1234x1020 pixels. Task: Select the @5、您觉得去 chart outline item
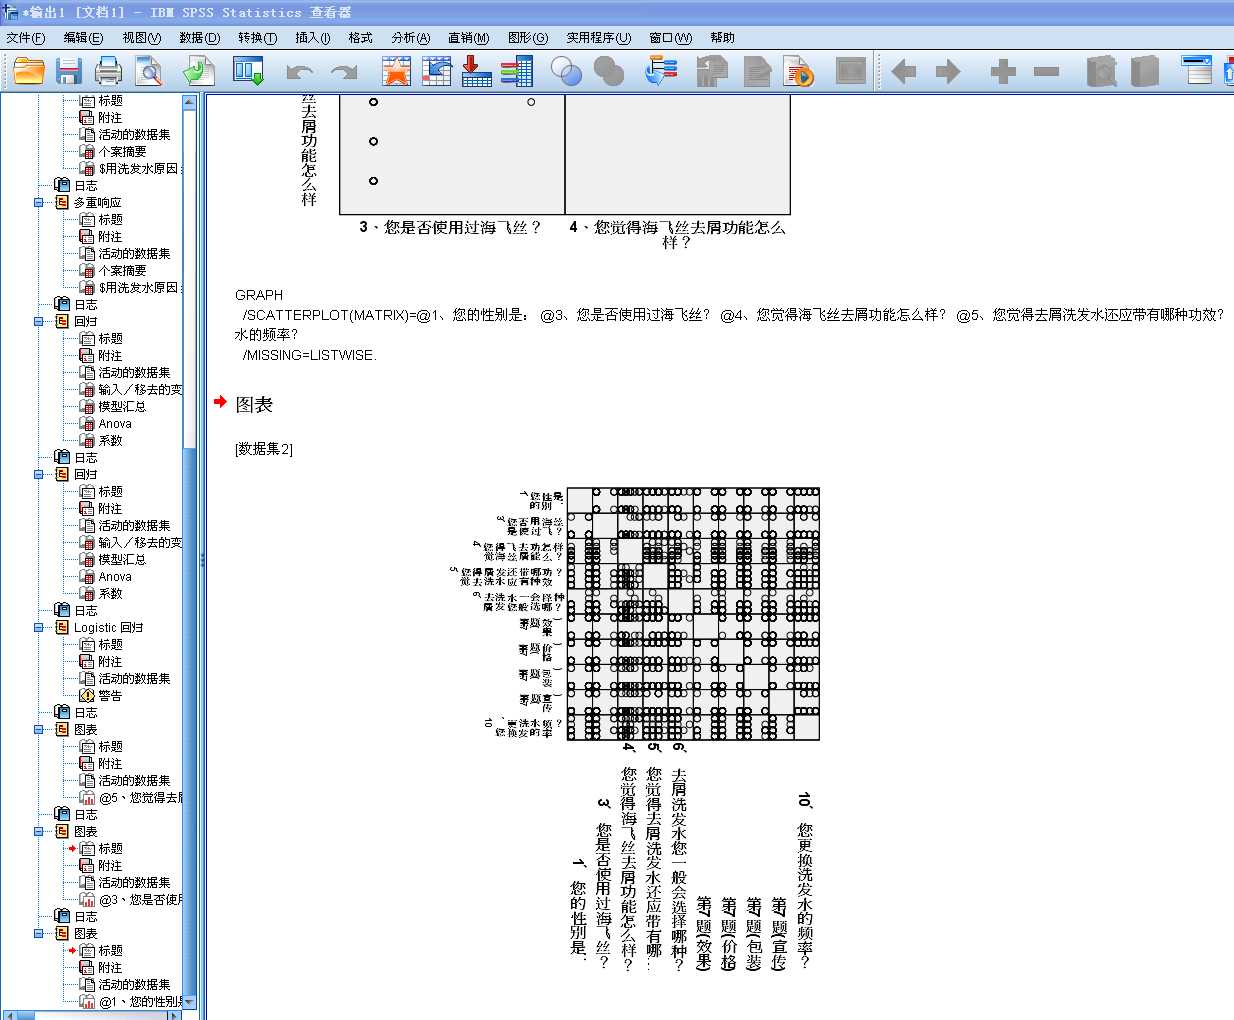coord(139,797)
